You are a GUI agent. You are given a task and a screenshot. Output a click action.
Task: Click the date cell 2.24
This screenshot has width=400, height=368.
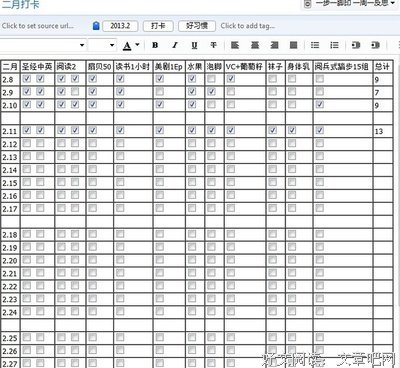pyautogui.click(x=10, y=313)
